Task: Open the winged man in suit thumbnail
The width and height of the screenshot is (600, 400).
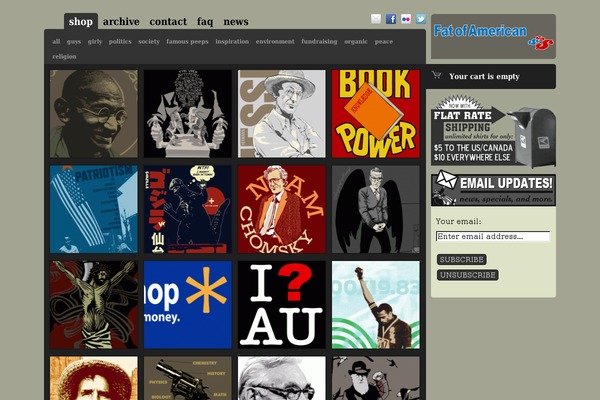Action: pyautogui.click(x=376, y=209)
